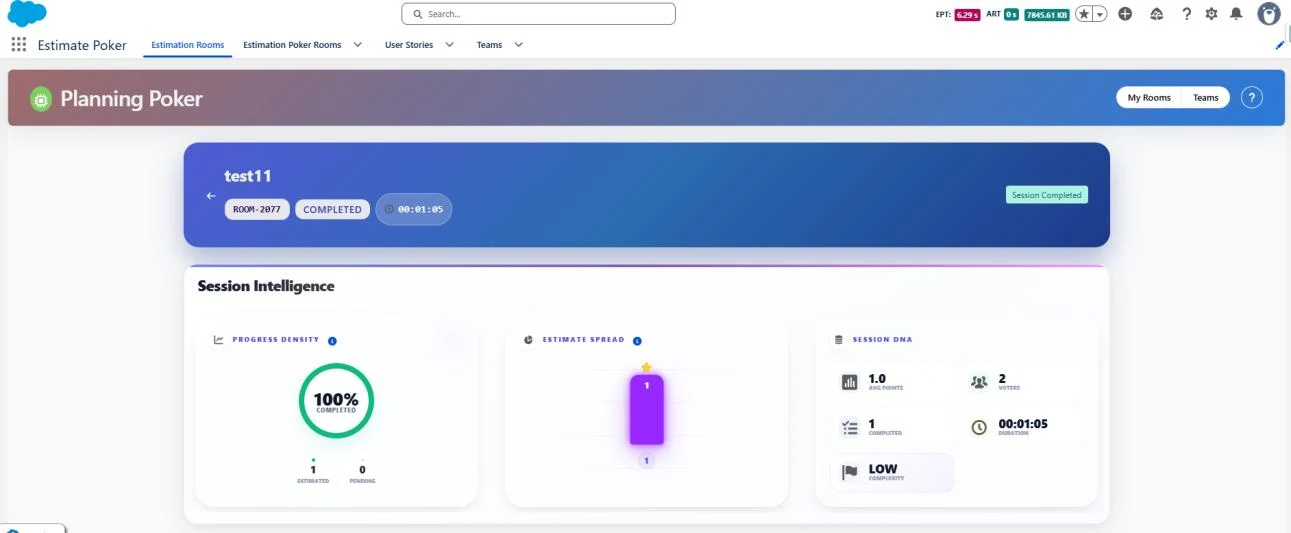The width and height of the screenshot is (1291, 533).
Task: Click the Planning Poker title text
Action: click(x=131, y=99)
